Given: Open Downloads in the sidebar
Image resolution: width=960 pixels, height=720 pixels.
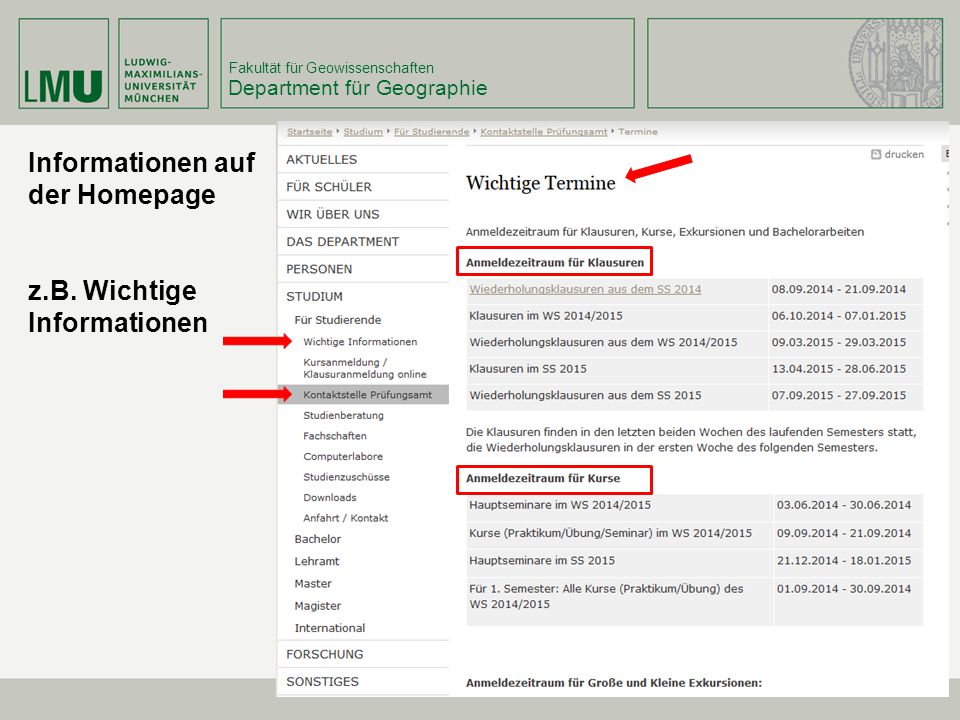Looking at the screenshot, I should (x=329, y=498).
